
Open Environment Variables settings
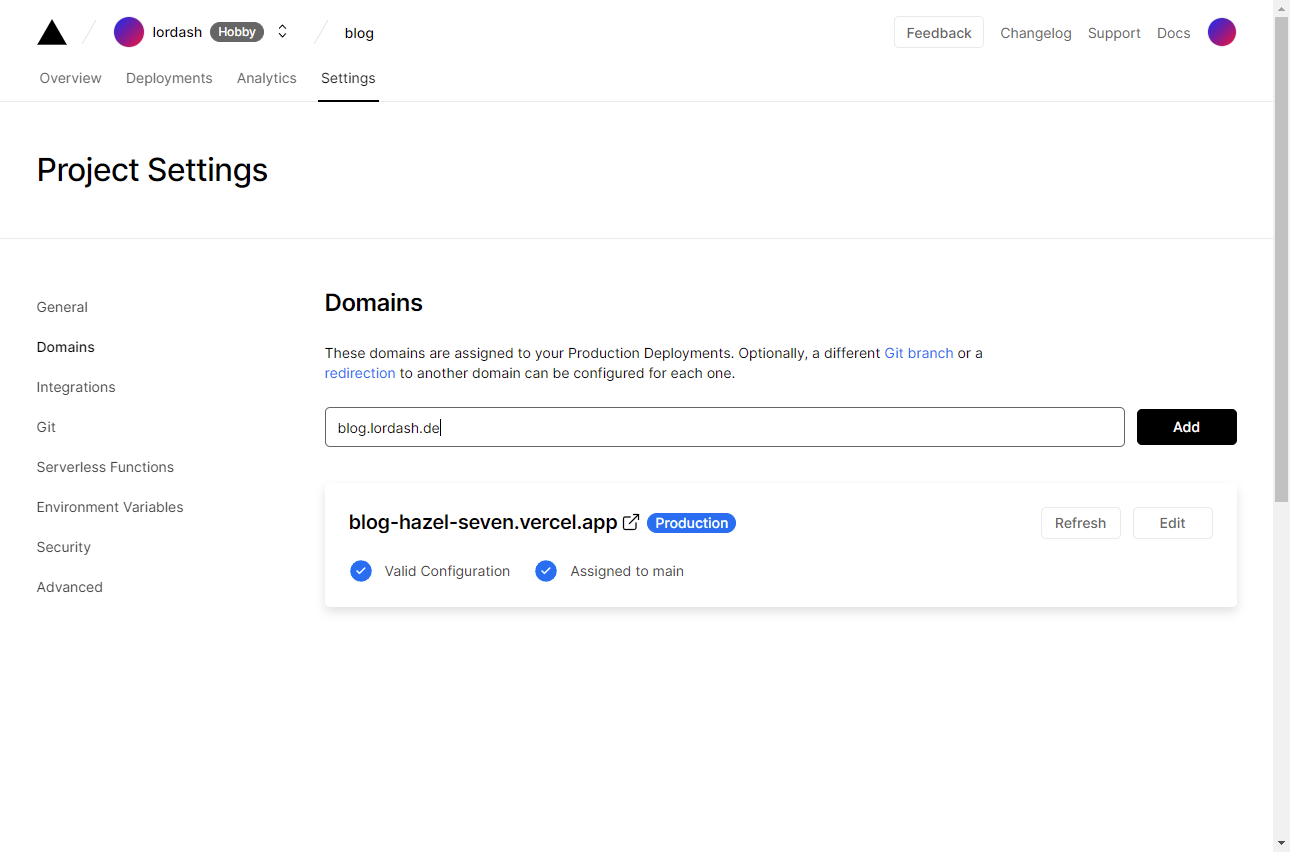point(110,507)
